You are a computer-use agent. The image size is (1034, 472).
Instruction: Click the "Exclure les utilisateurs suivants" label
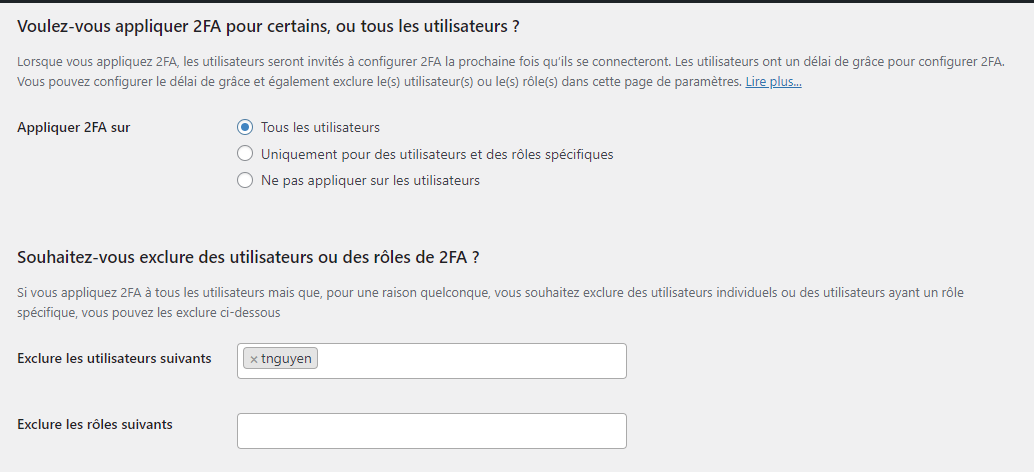pos(114,358)
